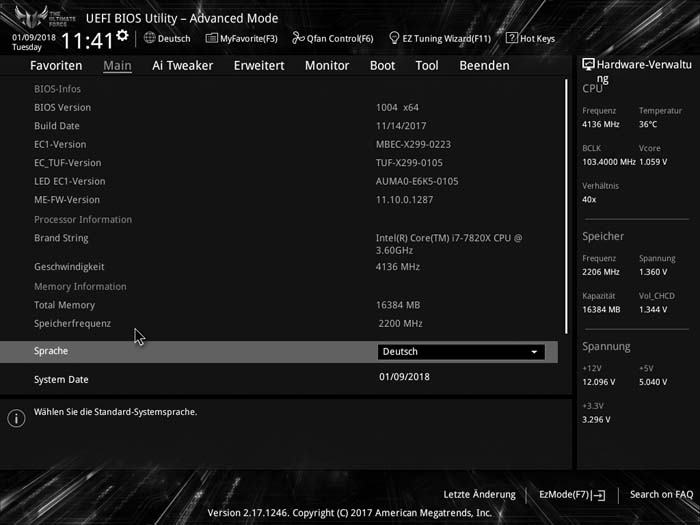Click CPU Temperatur 36°C reading
Screen dimensions: 700x525
[x=648, y=125]
